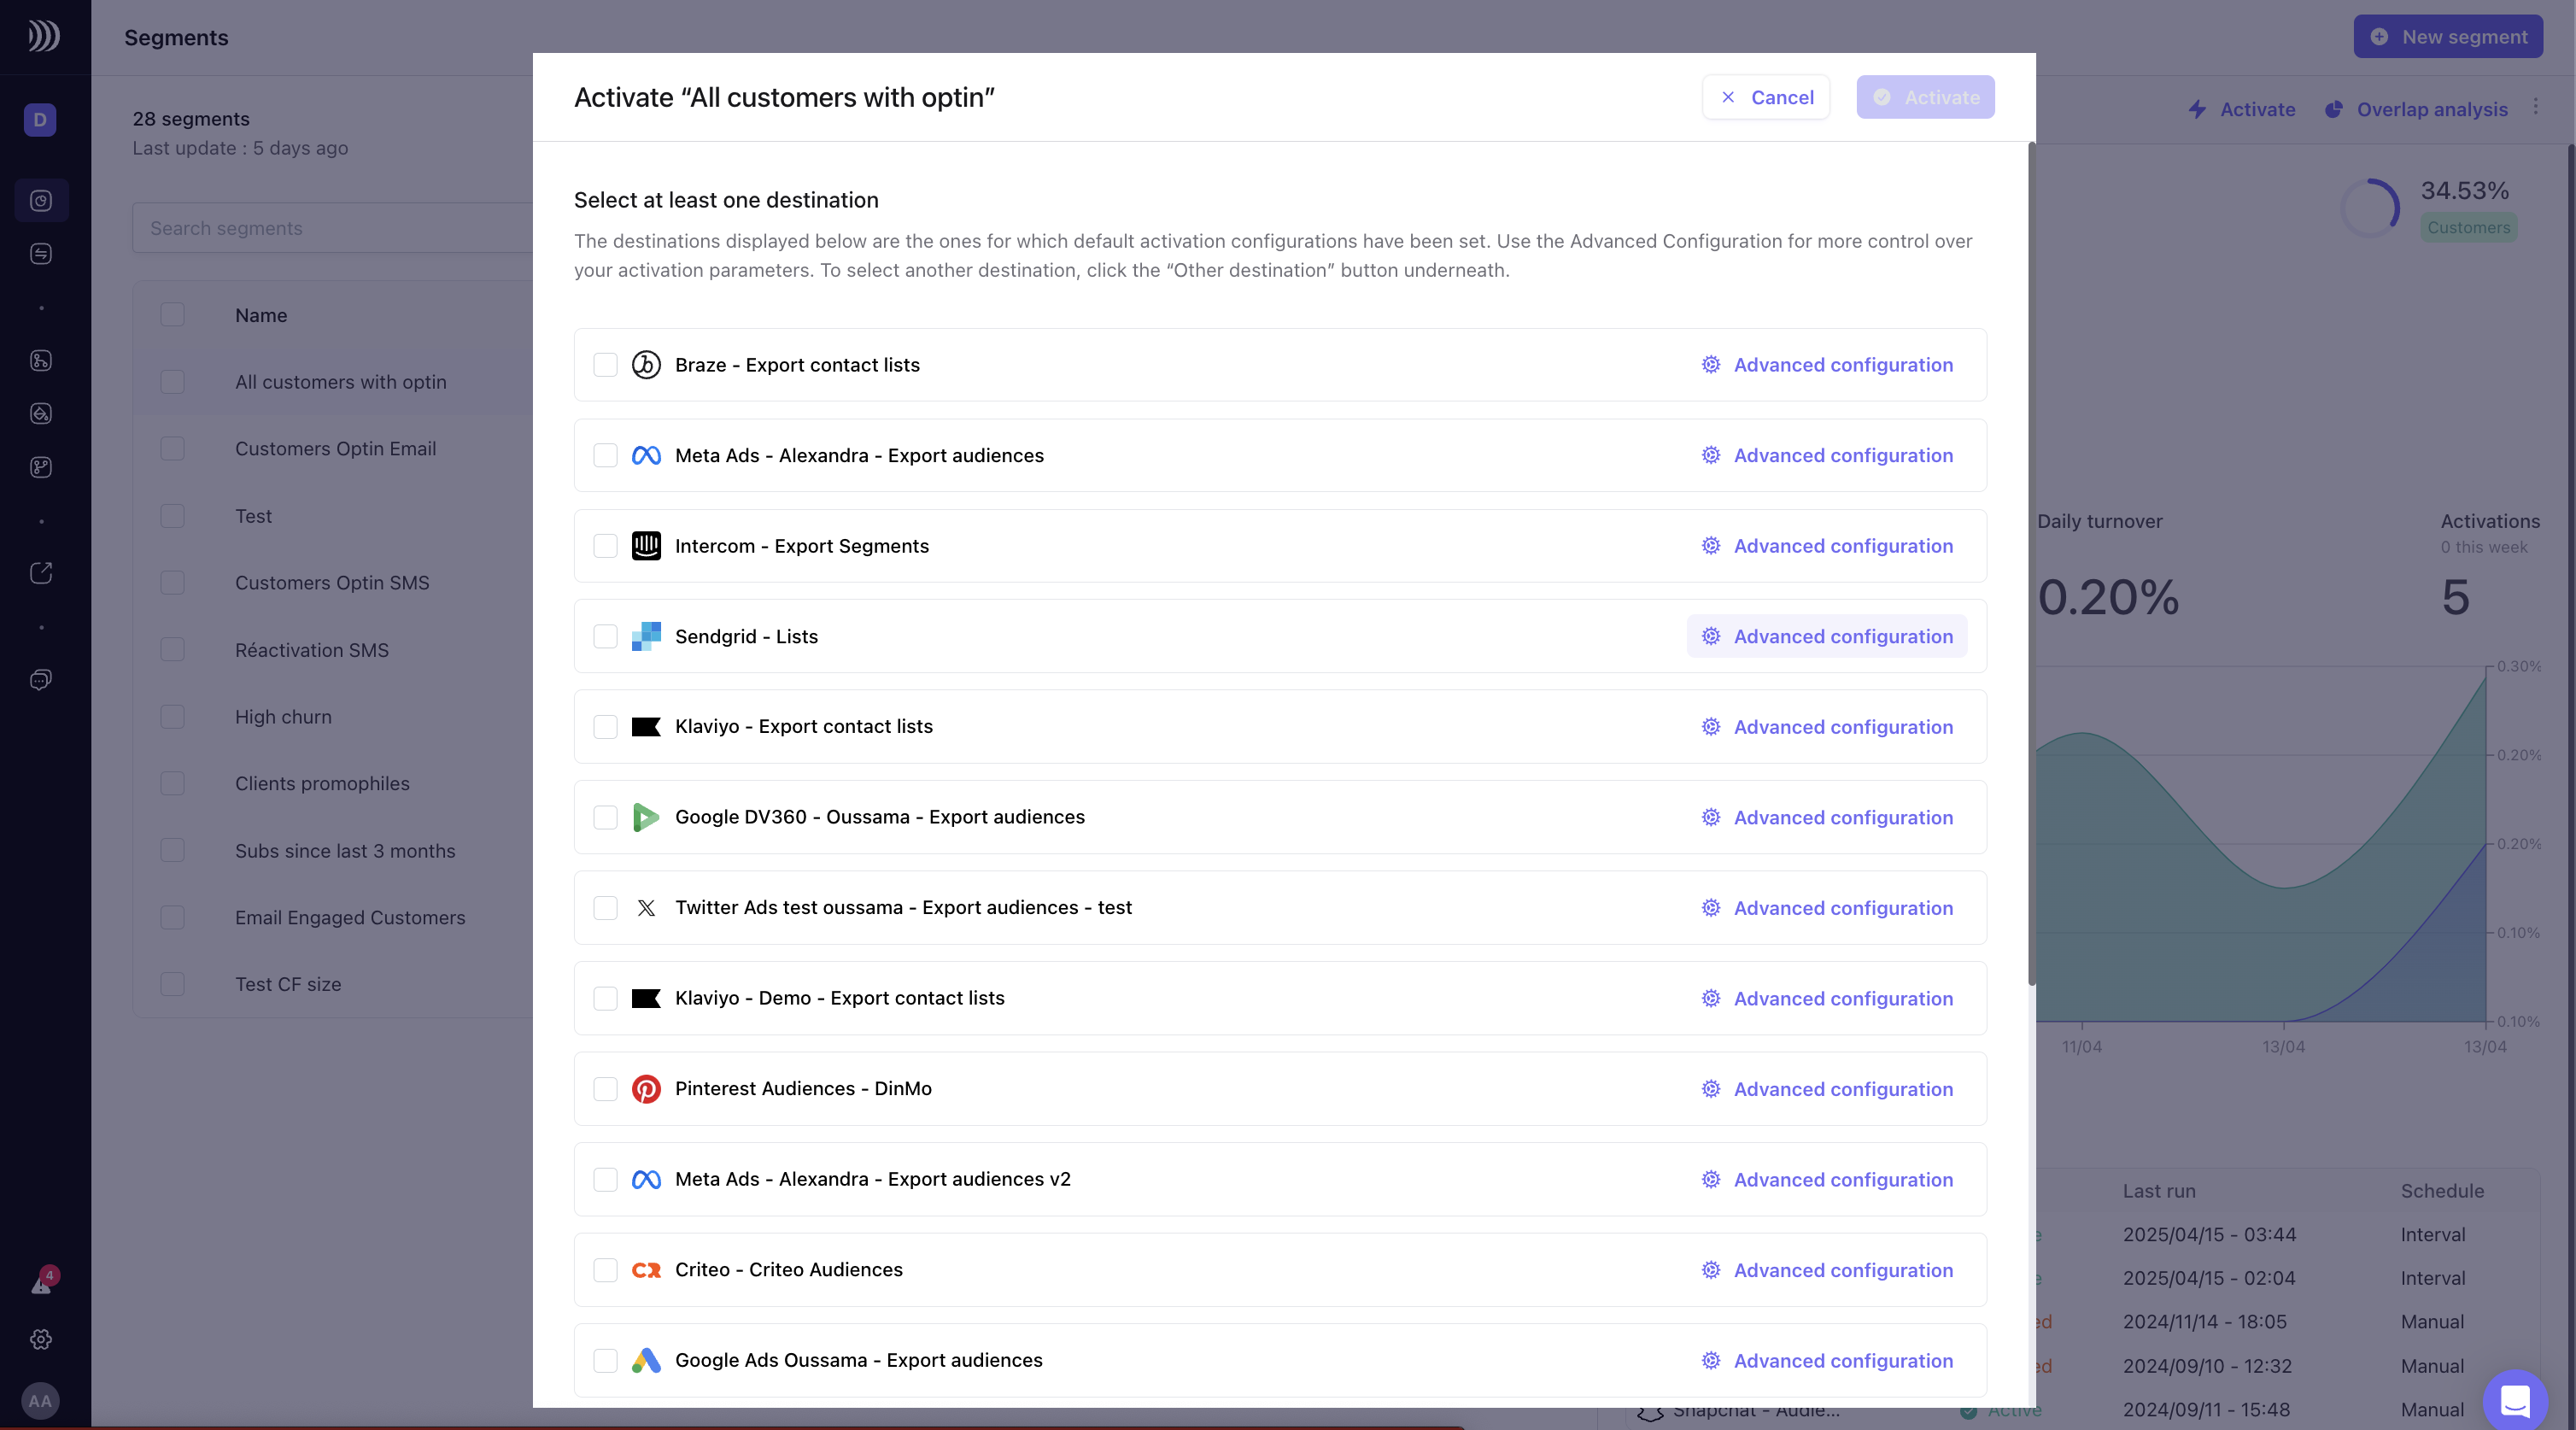Screen dimensions: 2576x1430
Task: Check the Braze Export contact lists destination
Action: click(605, 365)
